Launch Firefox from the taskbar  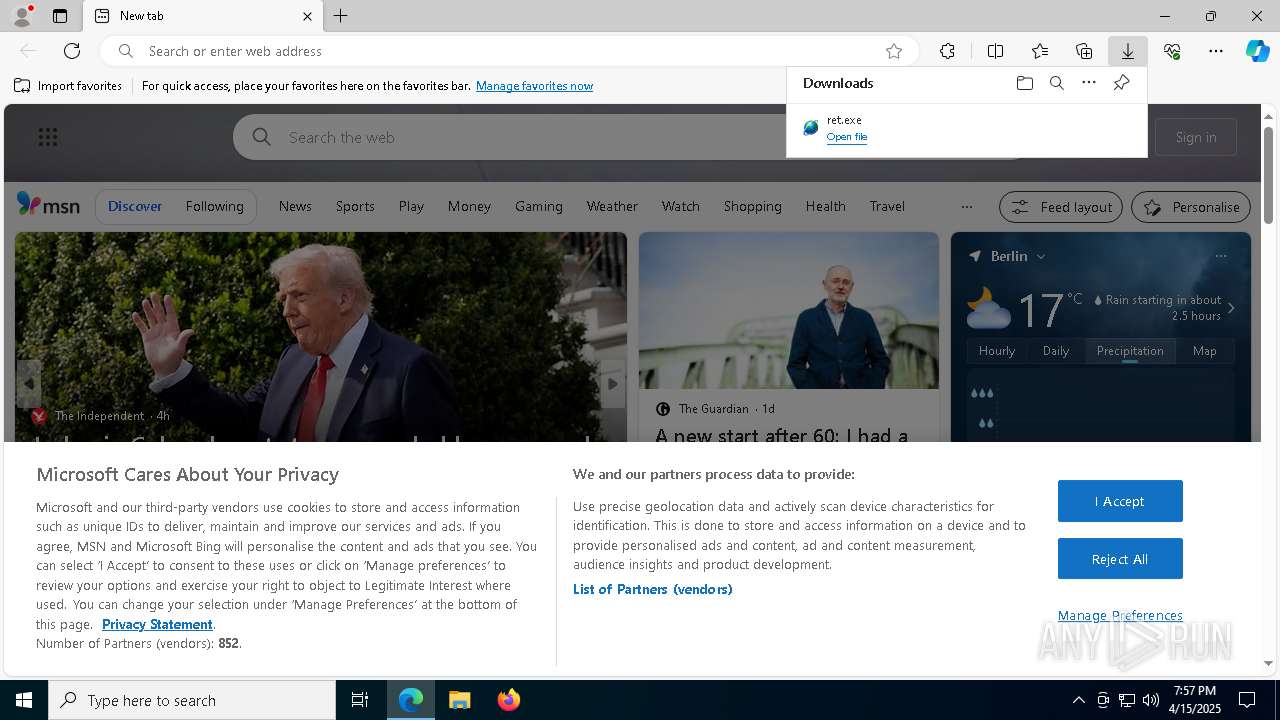(508, 700)
